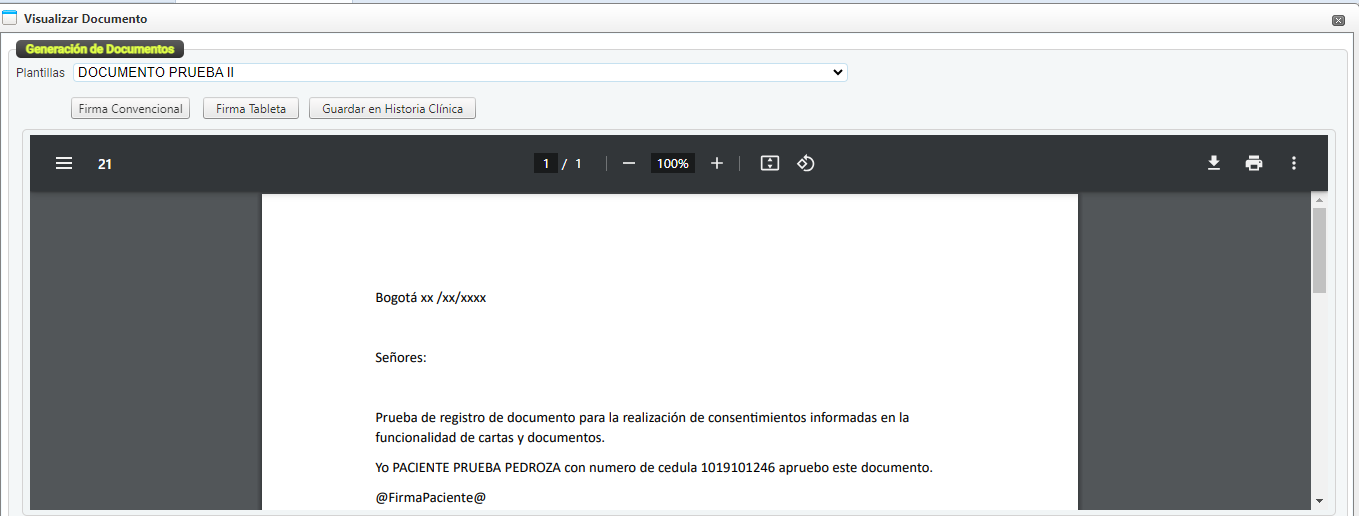Click the Señores: line in document
This screenshot has height=516, width=1359.
point(401,358)
